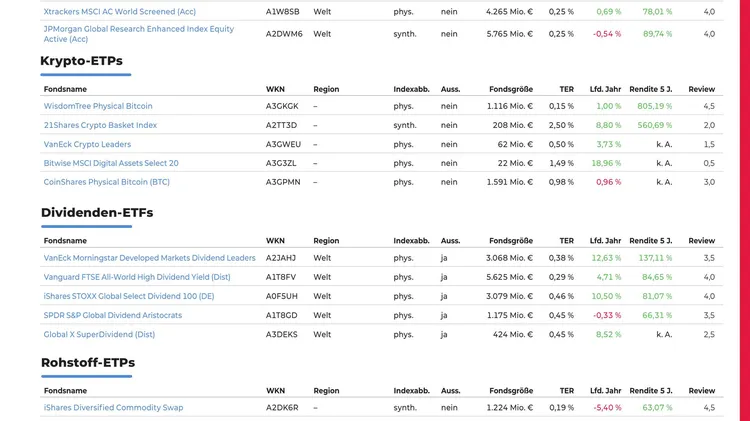Click Rendite 5 J. header in Rohstoff-ETPs table
The height and width of the screenshot is (421, 750).
[x=651, y=390]
